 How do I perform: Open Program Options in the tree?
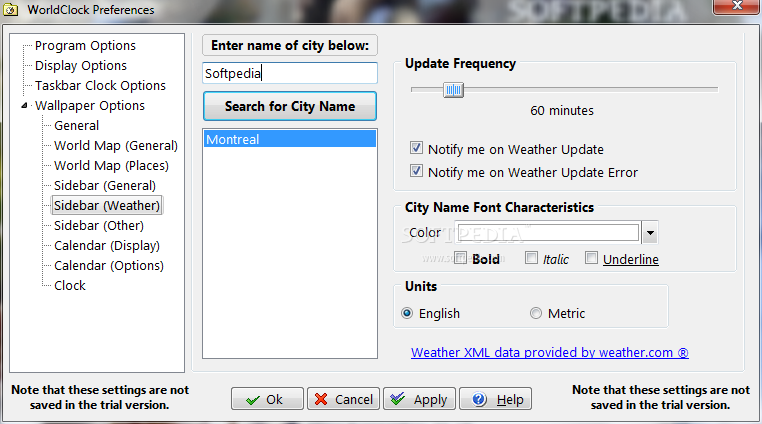[x=85, y=46]
